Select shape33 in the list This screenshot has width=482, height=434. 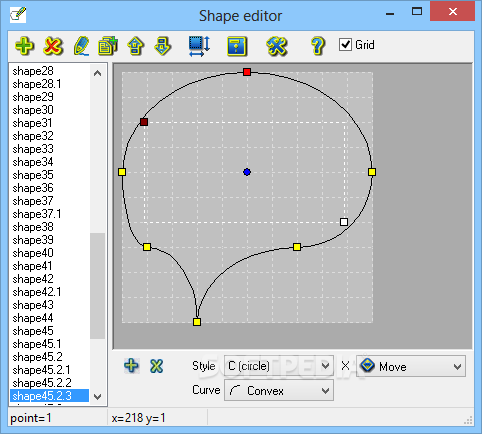[33, 149]
